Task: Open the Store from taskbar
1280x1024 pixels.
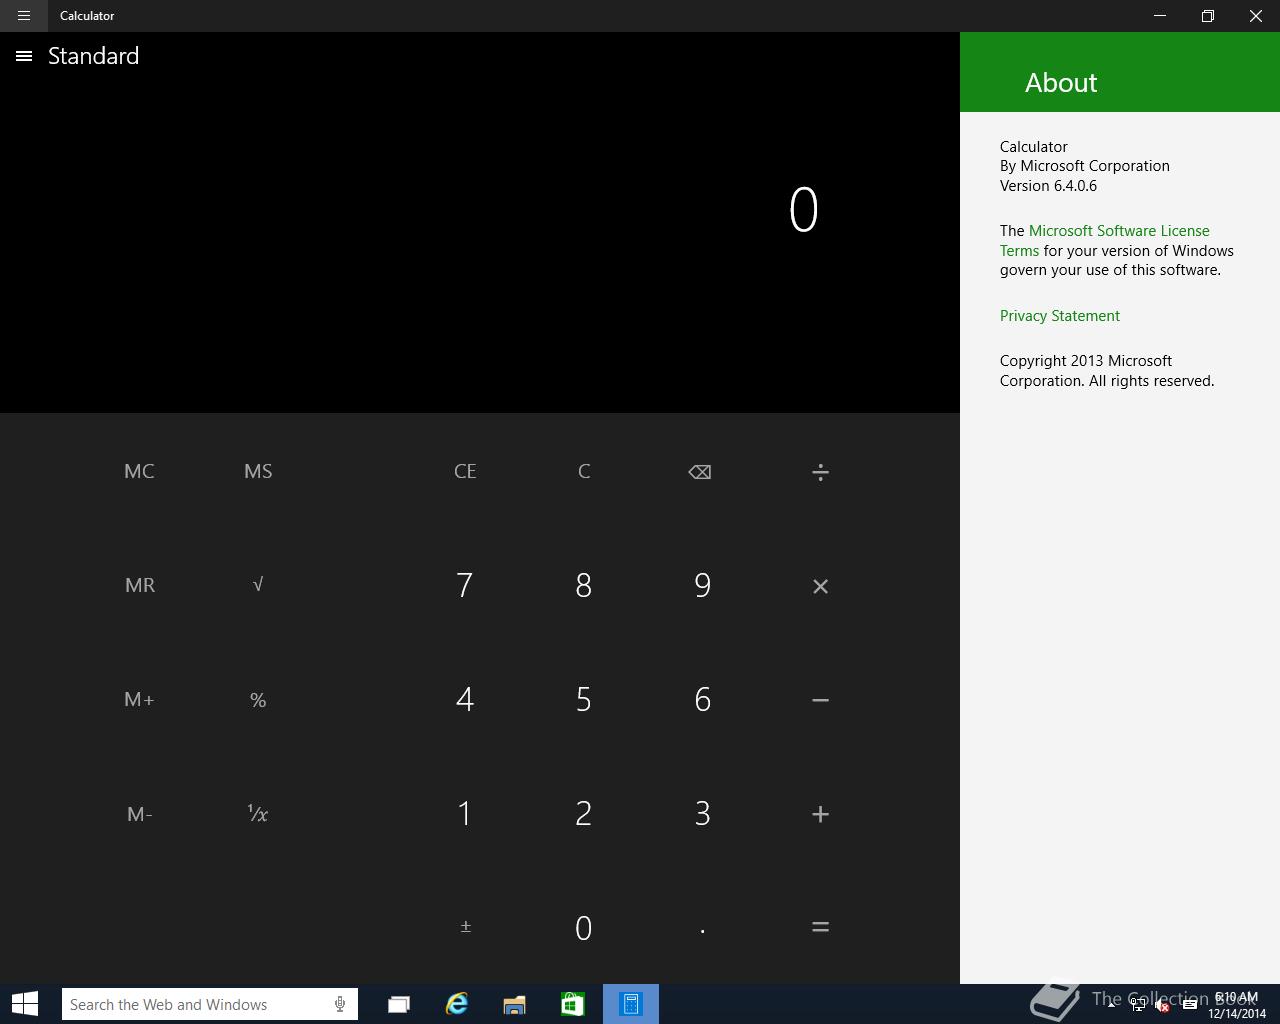Action: (x=572, y=1004)
